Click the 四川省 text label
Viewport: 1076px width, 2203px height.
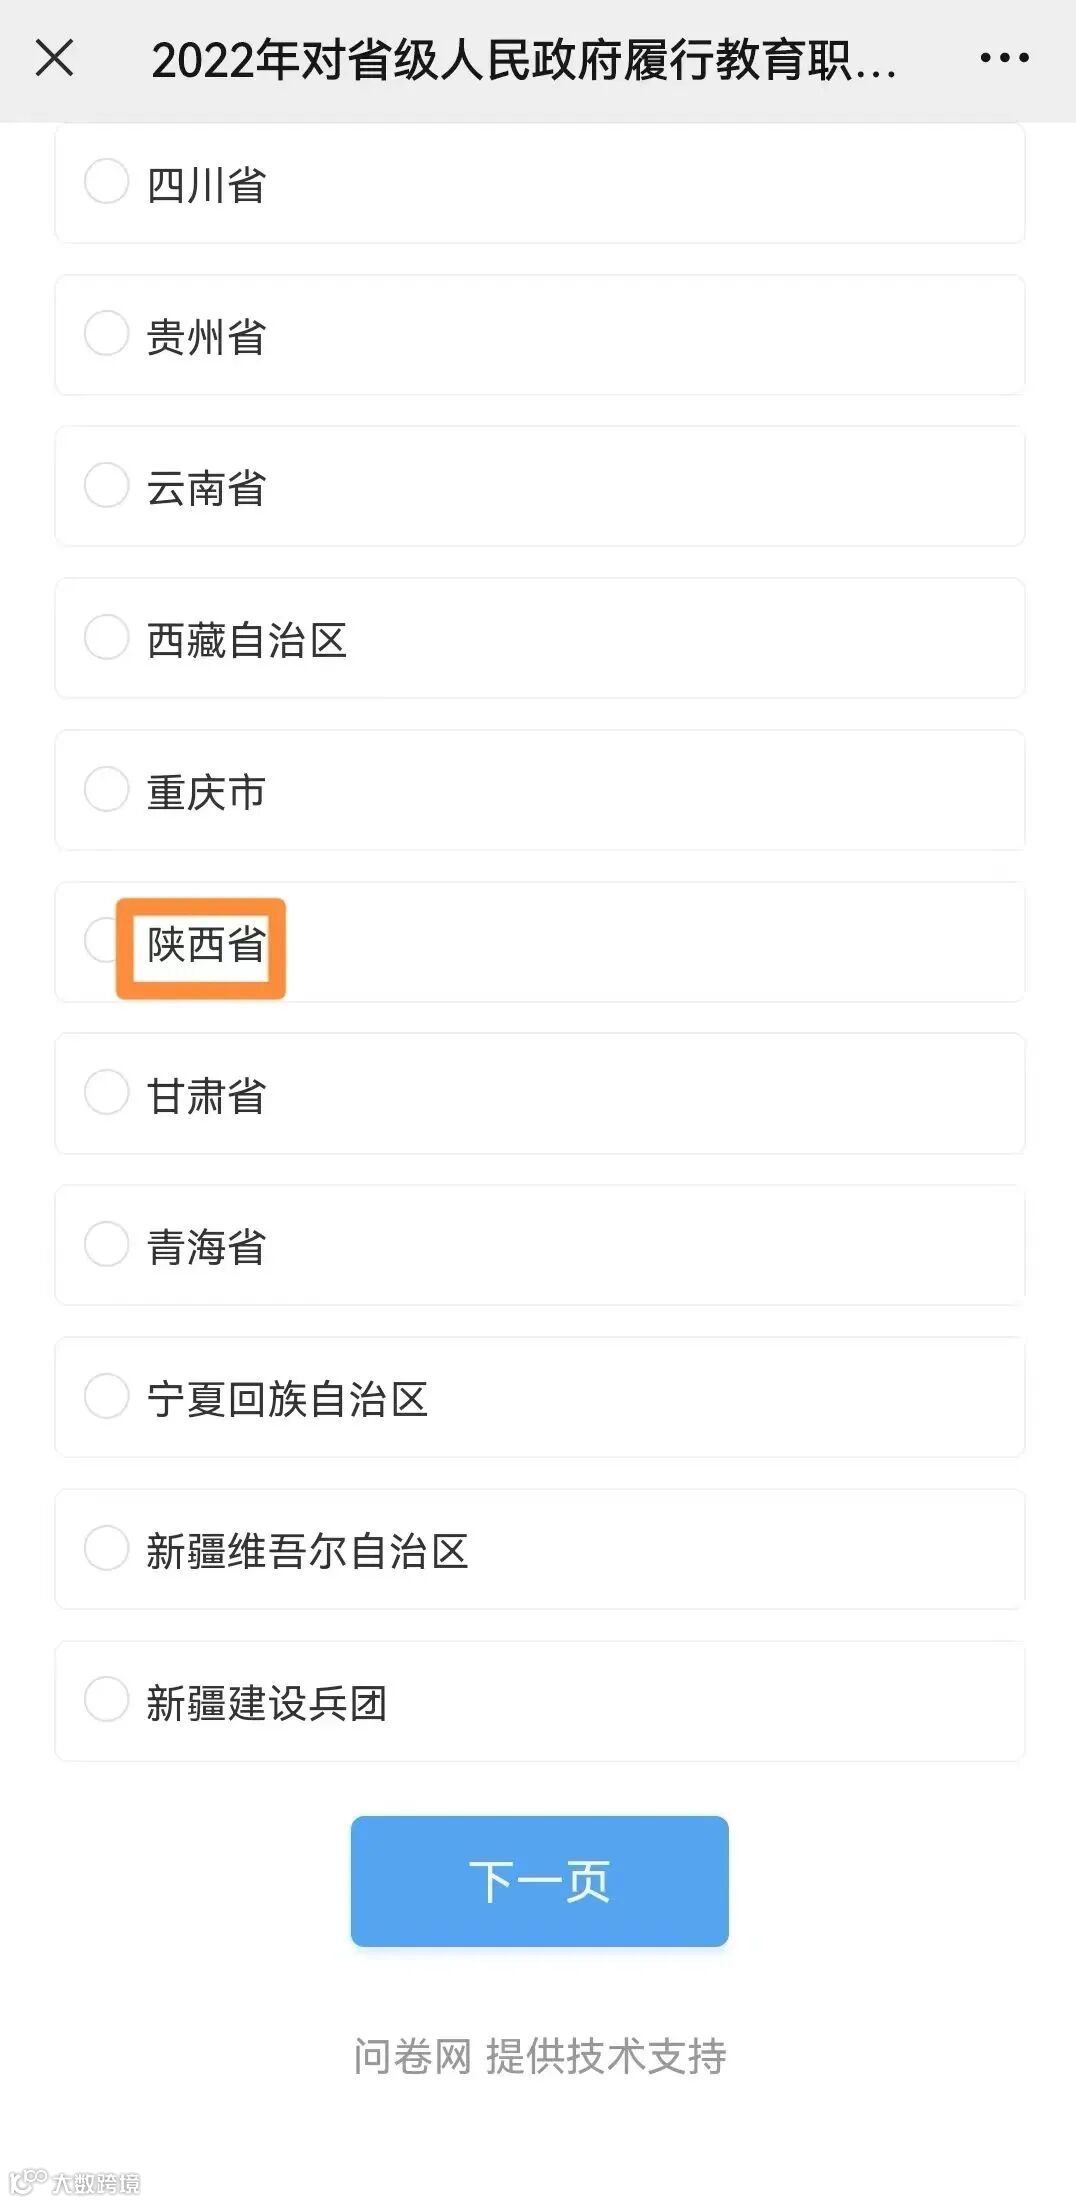click(x=206, y=185)
